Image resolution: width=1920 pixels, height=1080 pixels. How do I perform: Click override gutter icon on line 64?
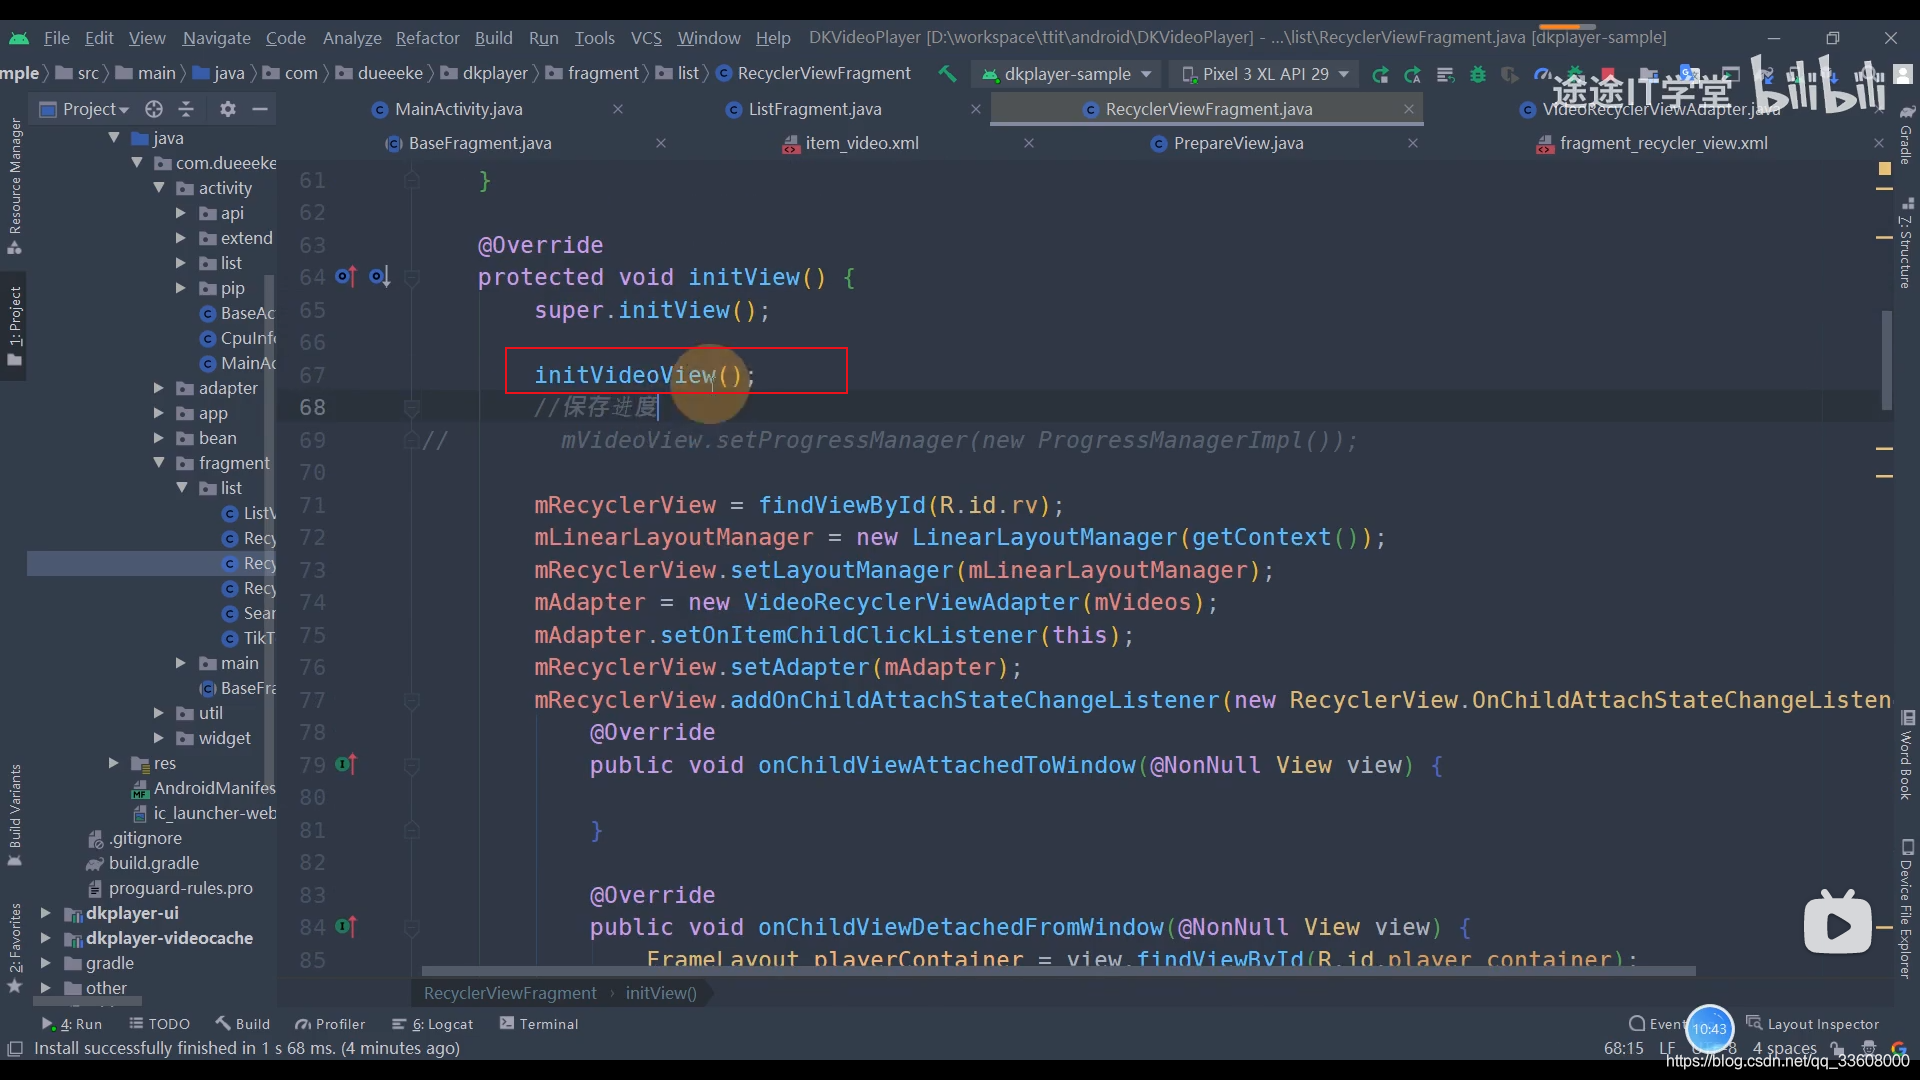(x=346, y=276)
